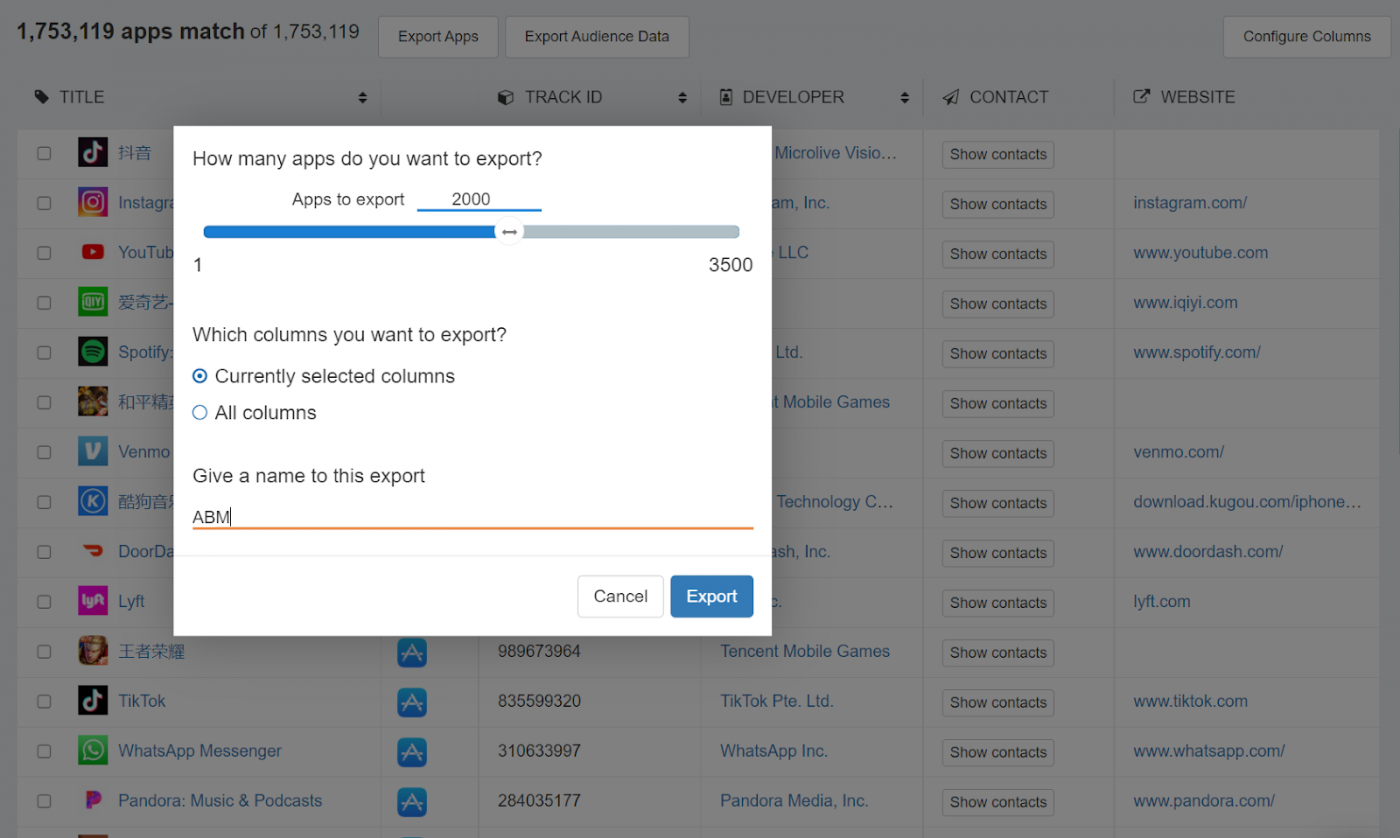
Task: Click the App Store icon next to WhatsApp Messenger
Action: click(412, 751)
